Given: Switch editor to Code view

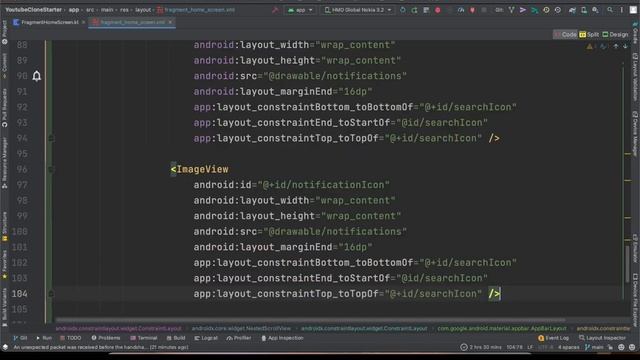Looking at the screenshot, I should coord(565,35).
